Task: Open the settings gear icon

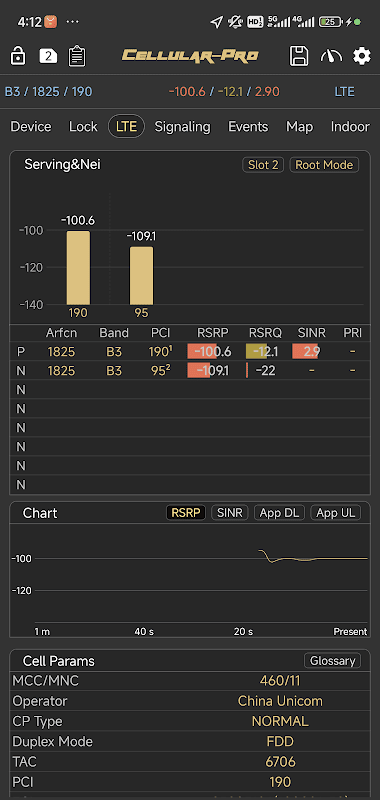Action: point(362,56)
